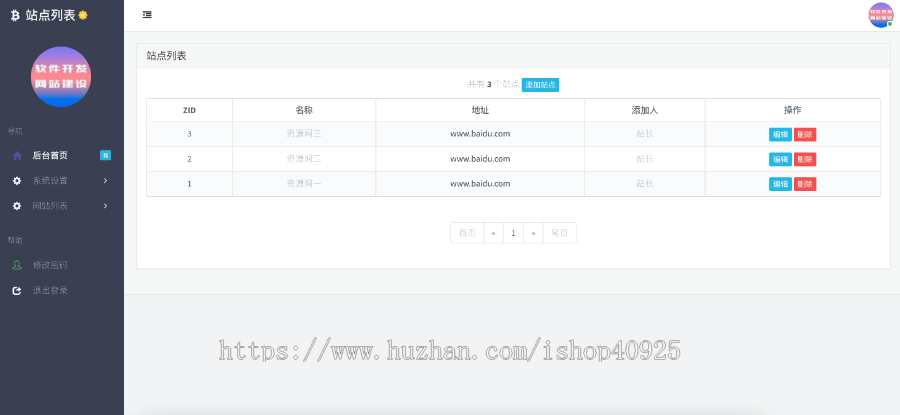Viewport: 900px width, 415px height.
Task: Click ZID cell 2
Action: point(189,159)
